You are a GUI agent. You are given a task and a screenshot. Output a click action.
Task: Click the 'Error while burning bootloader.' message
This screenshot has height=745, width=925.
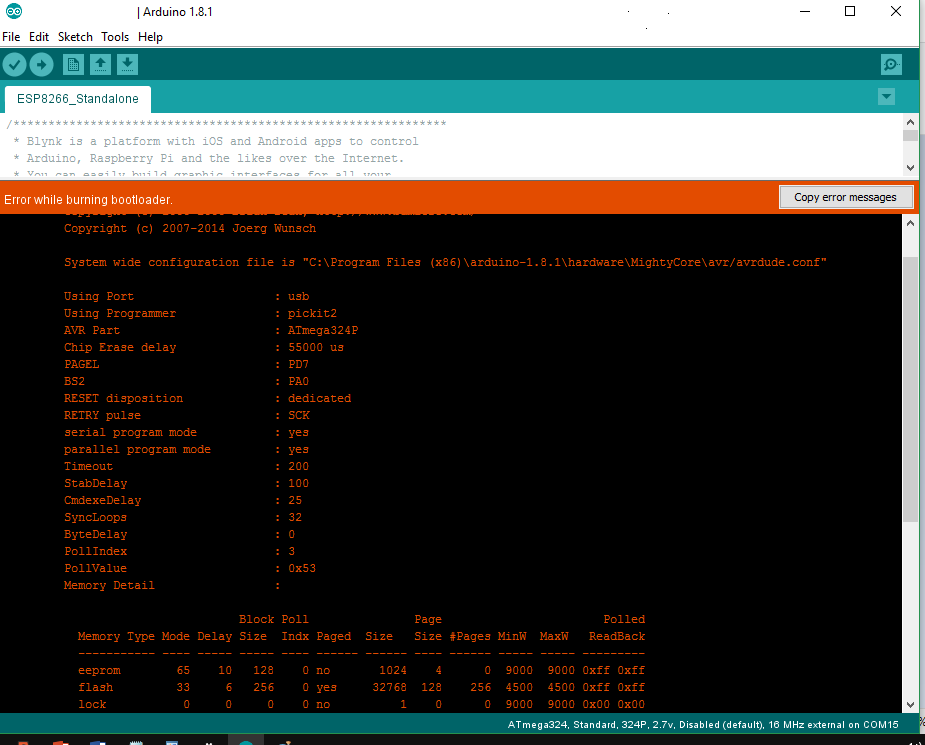[x=88, y=199]
